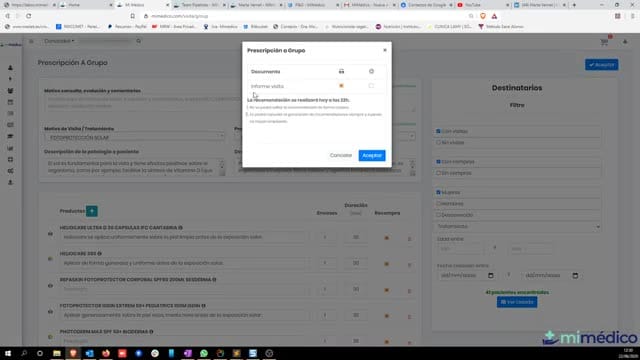The image size is (640, 360).
Task: Click Cancelar in the Prescripción a Grupo dialog
Action: (341, 156)
